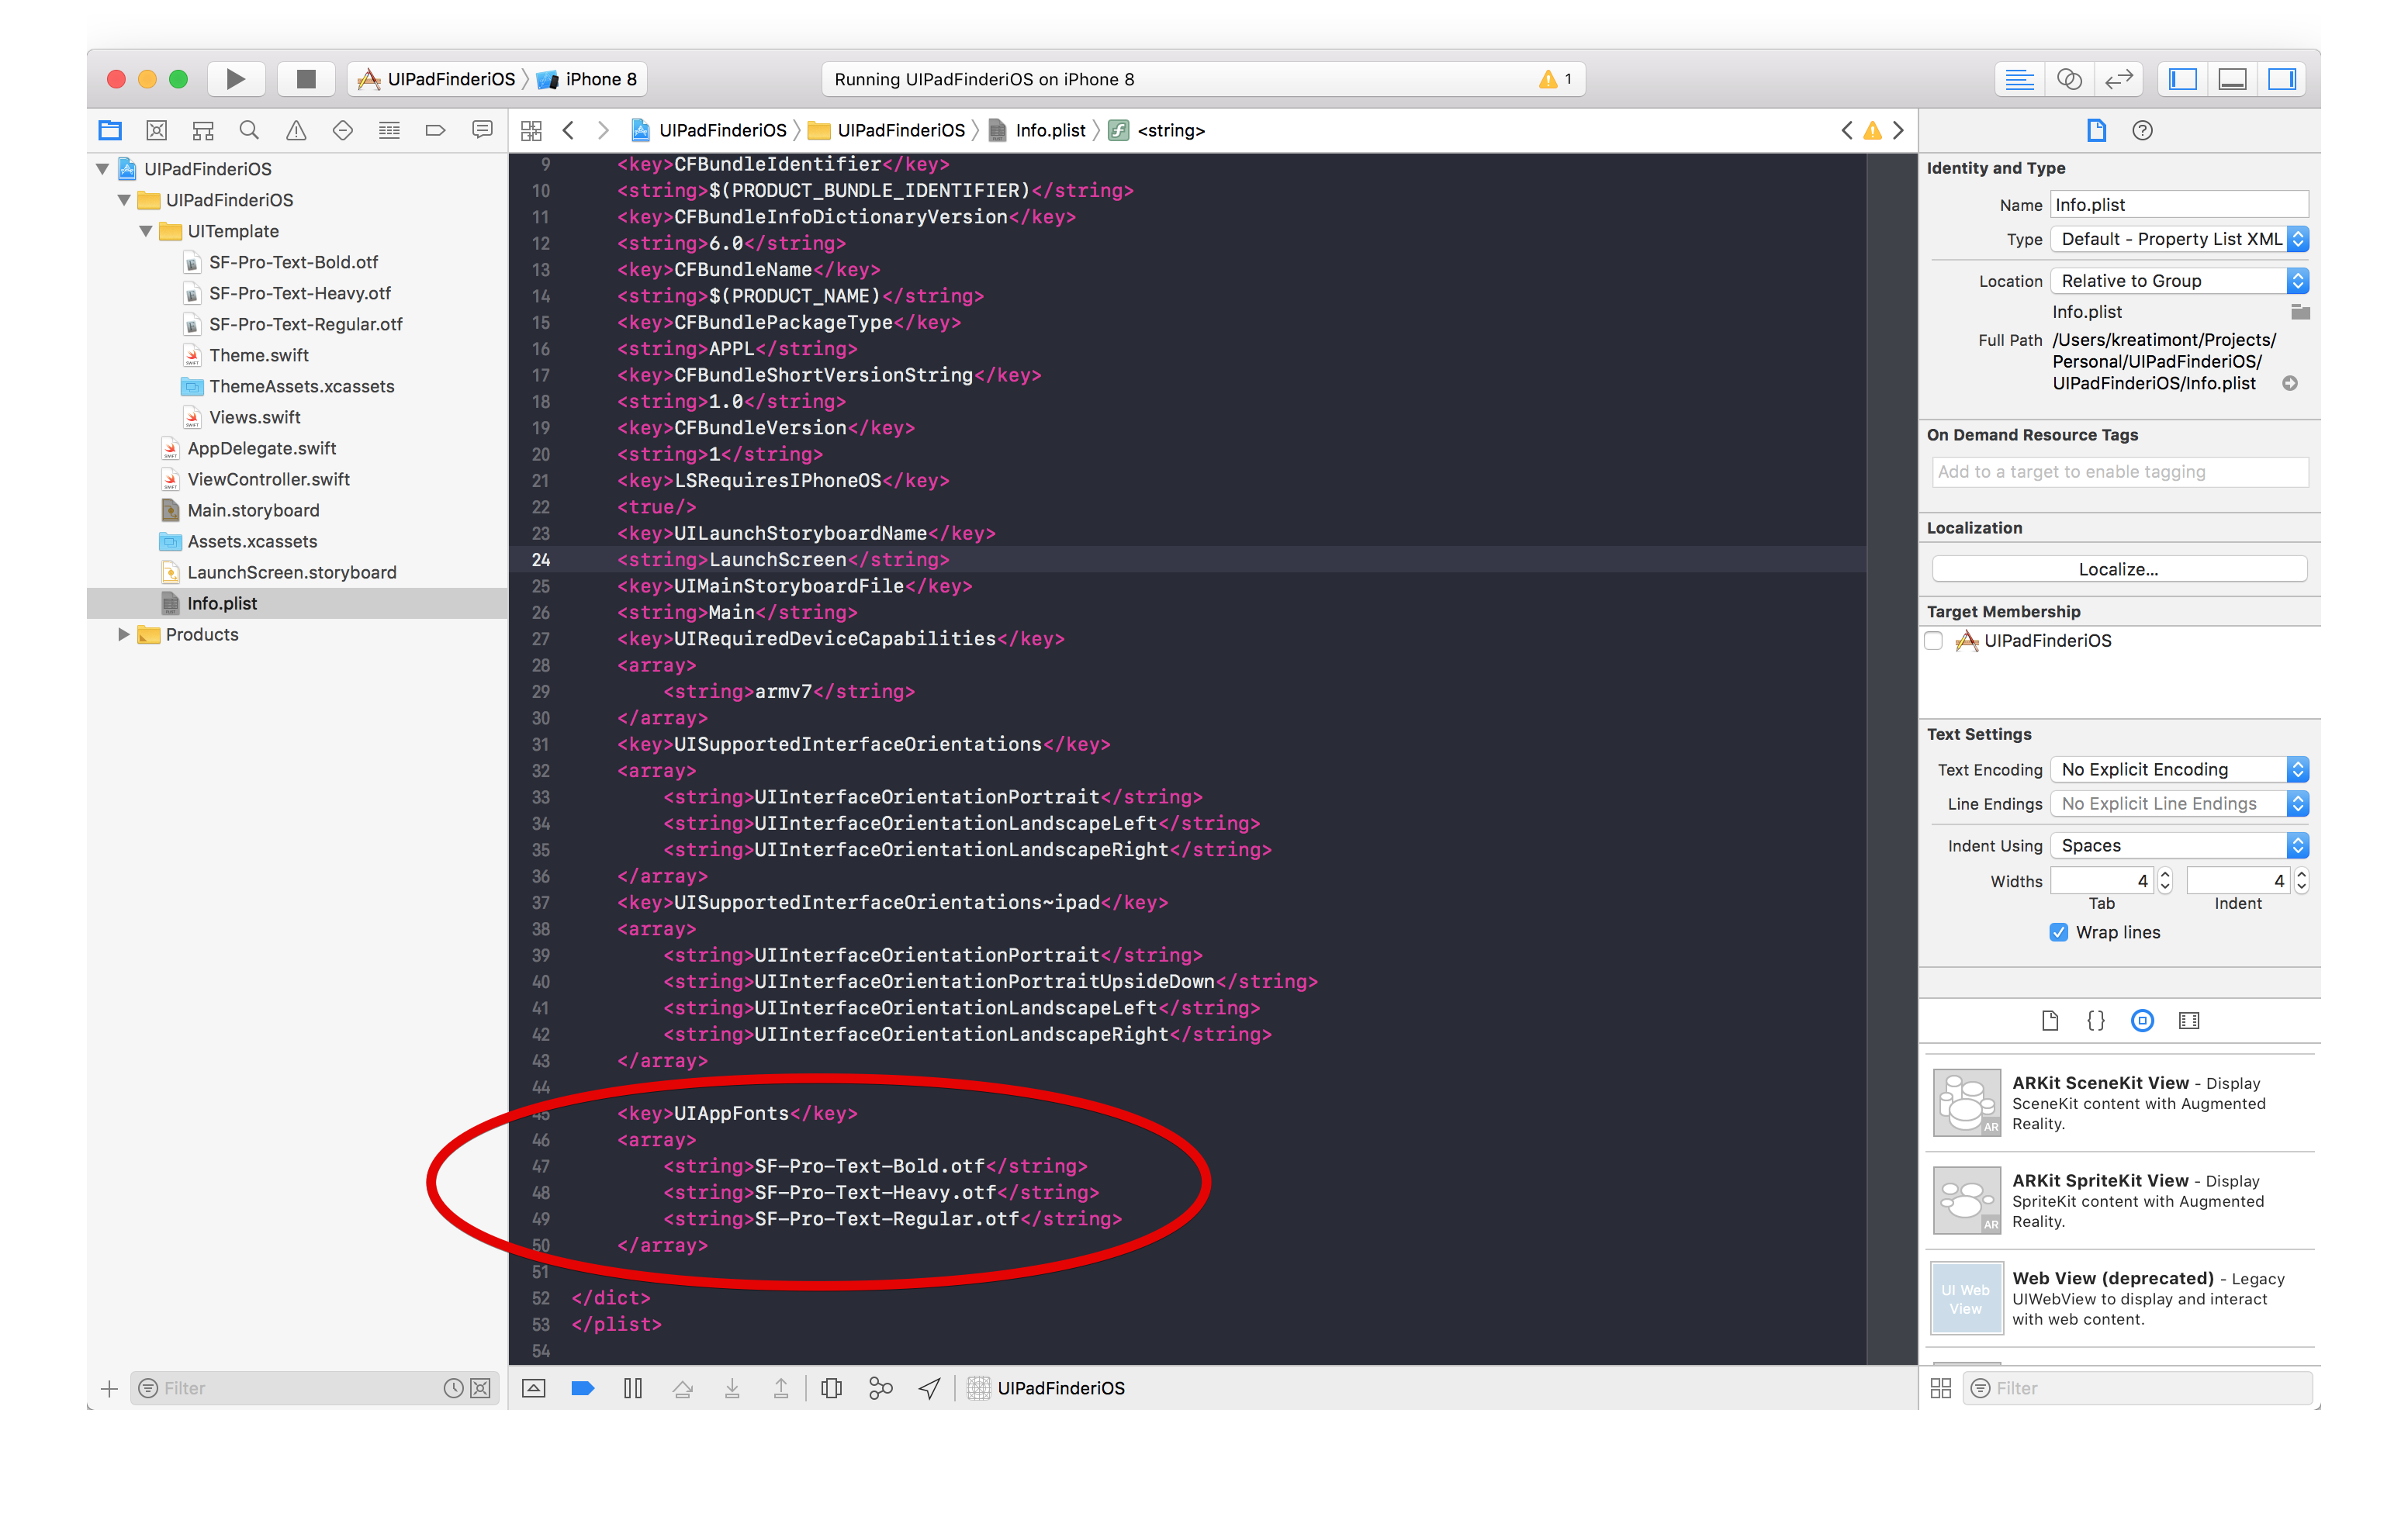This screenshot has width=2408, height=1534.
Task: Open the project navigator folder icon
Action: (110, 130)
